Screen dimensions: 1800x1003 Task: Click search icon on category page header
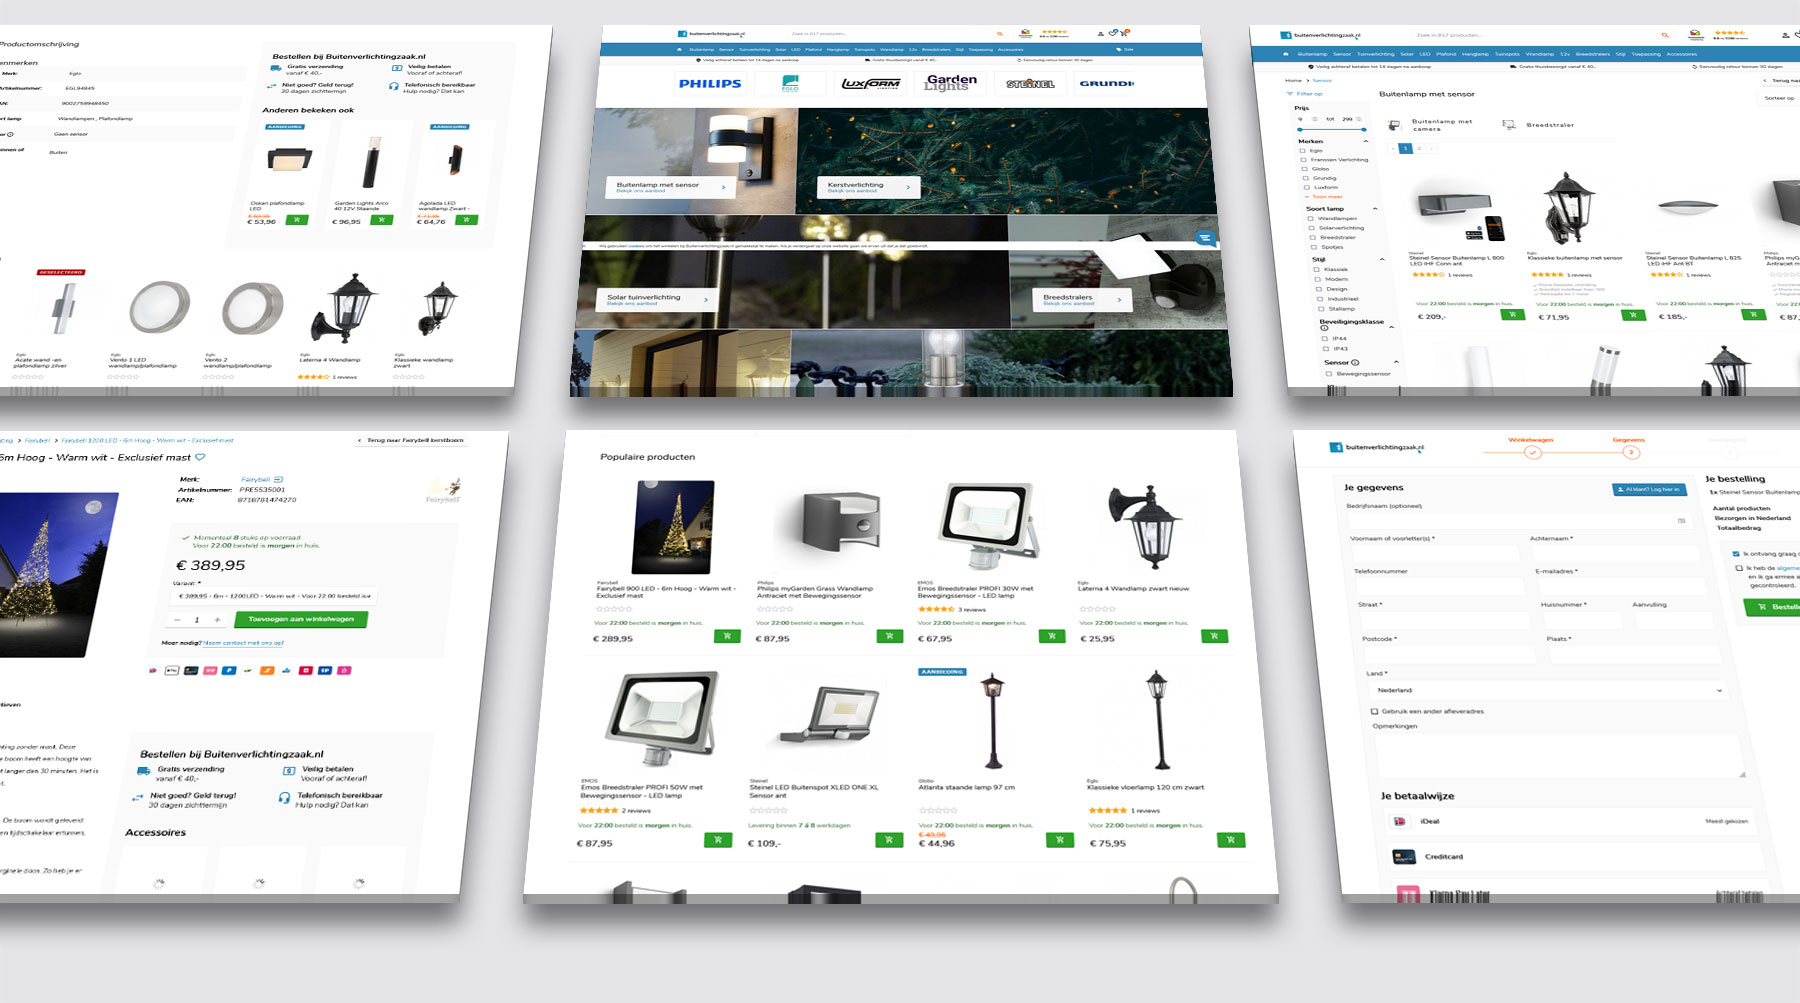(1665, 35)
